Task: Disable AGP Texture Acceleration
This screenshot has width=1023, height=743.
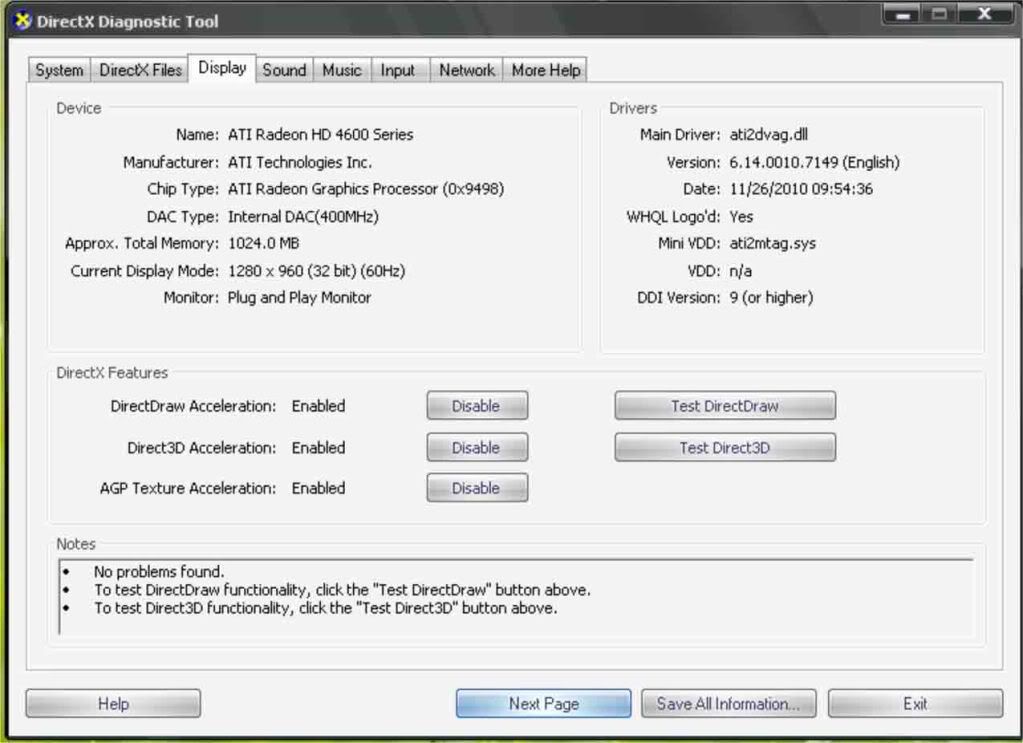Action: coord(477,488)
